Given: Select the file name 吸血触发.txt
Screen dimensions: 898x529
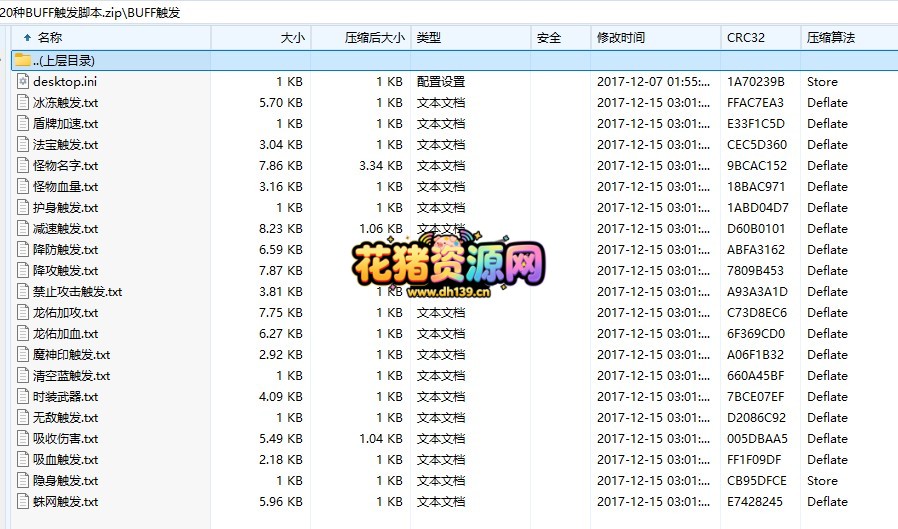Looking at the screenshot, I should (x=65, y=460).
